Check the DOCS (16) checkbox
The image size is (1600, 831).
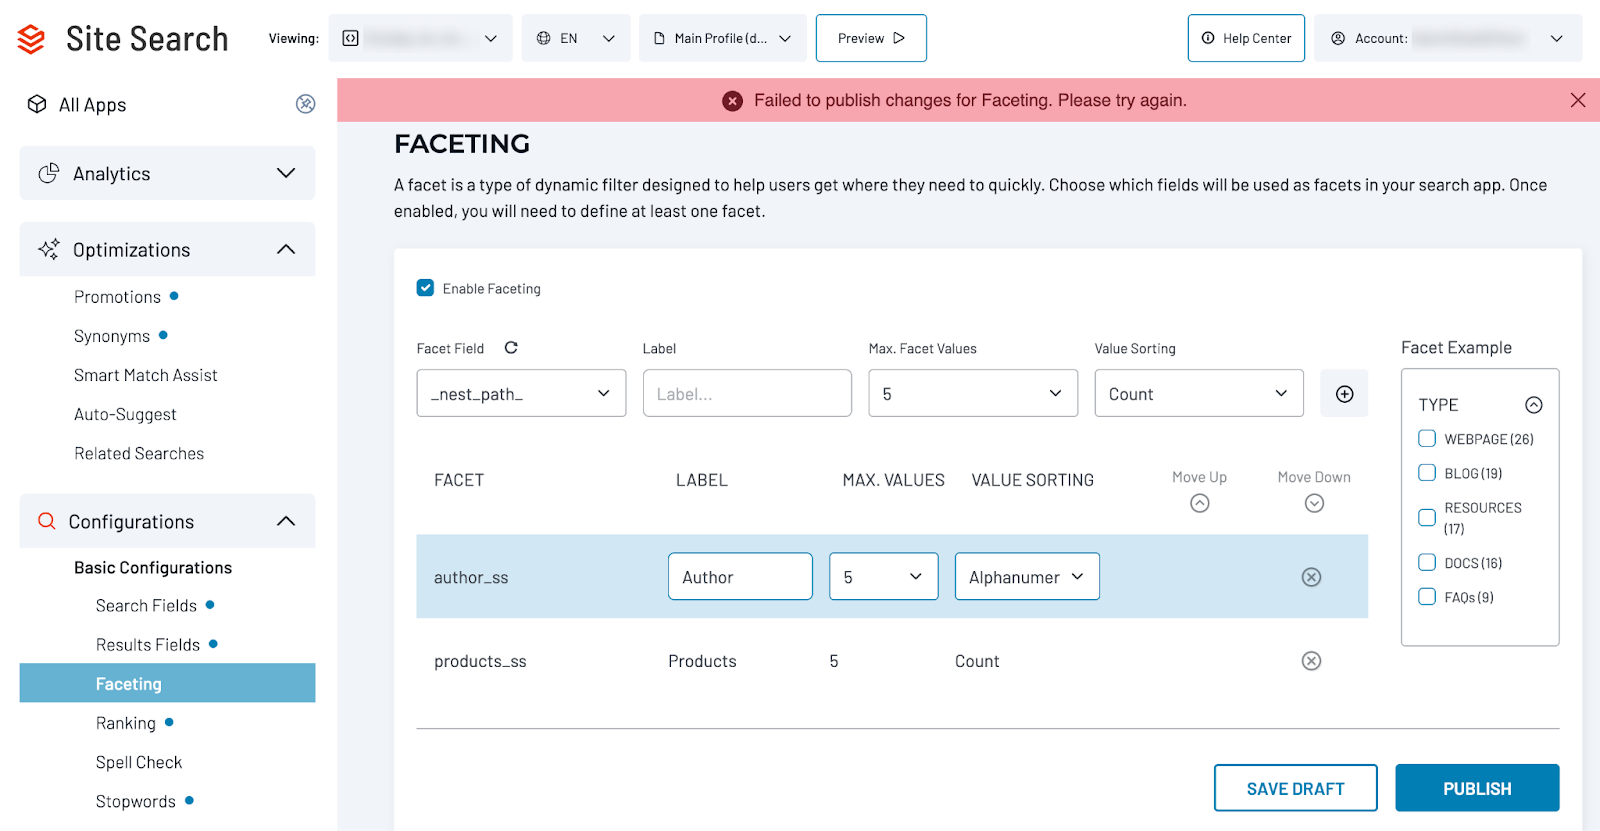[1427, 562]
